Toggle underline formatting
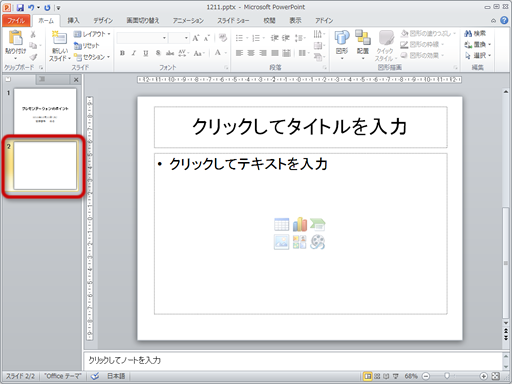512x384 pixels. tap(146, 53)
